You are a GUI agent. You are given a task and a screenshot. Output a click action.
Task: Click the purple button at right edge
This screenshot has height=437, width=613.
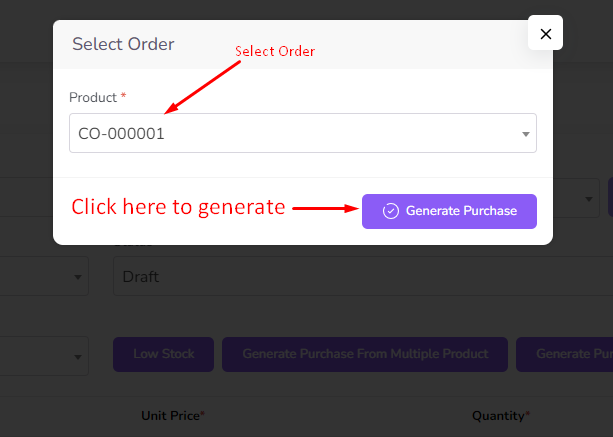(x=609, y=197)
